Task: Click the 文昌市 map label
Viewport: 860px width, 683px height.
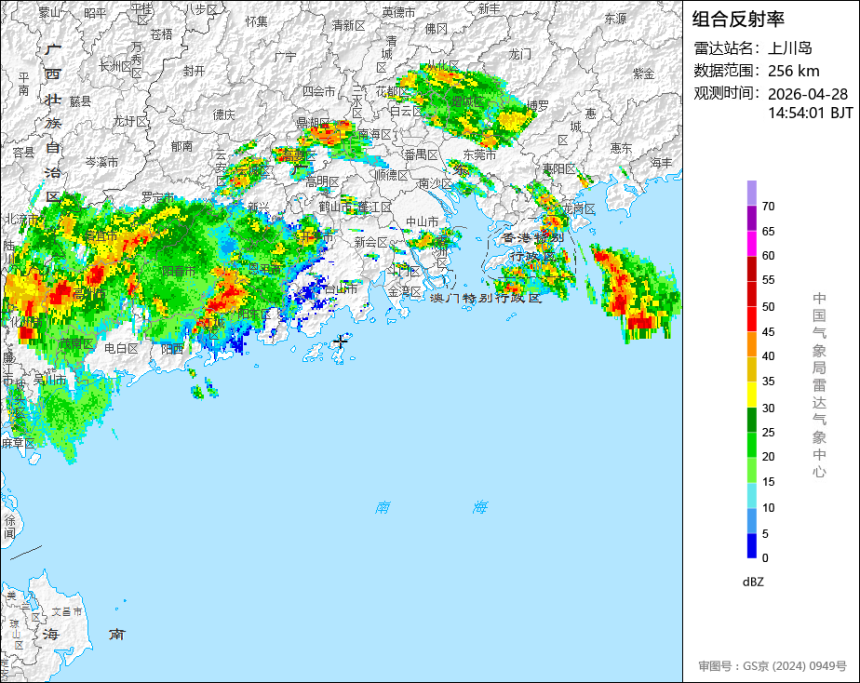Action: click(66, 611)
